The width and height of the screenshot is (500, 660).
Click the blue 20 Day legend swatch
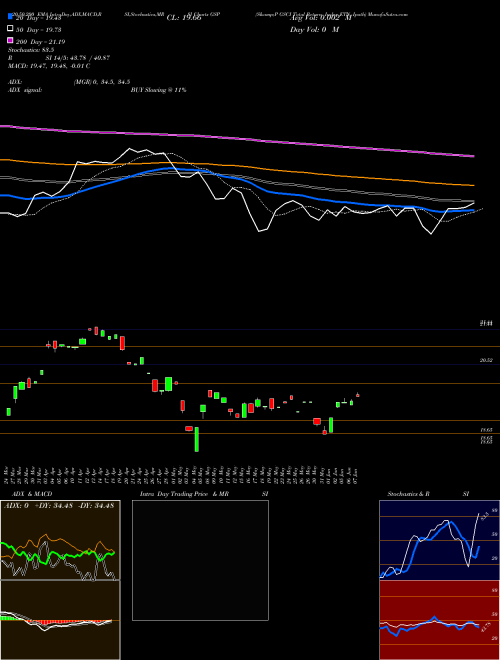tap(10, 16)
